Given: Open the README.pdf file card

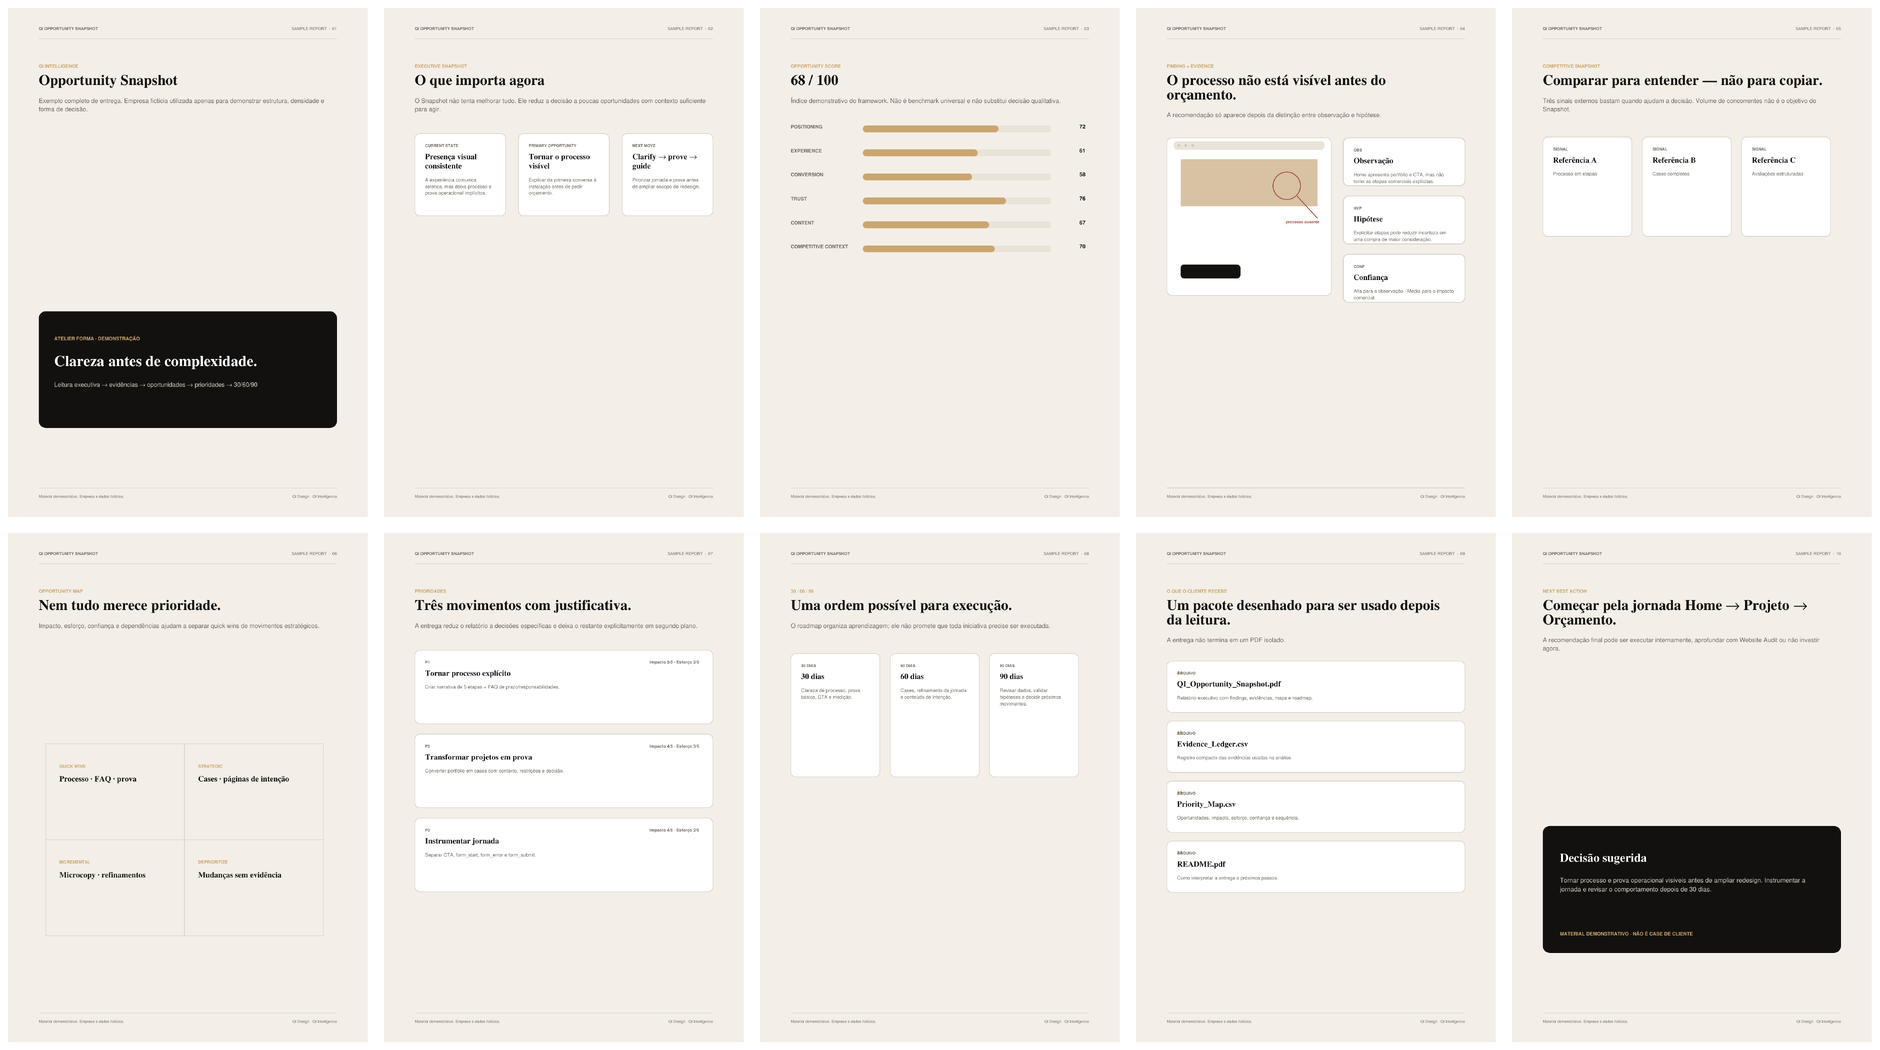Looking at the screenshot, I should coord(1315,866).
